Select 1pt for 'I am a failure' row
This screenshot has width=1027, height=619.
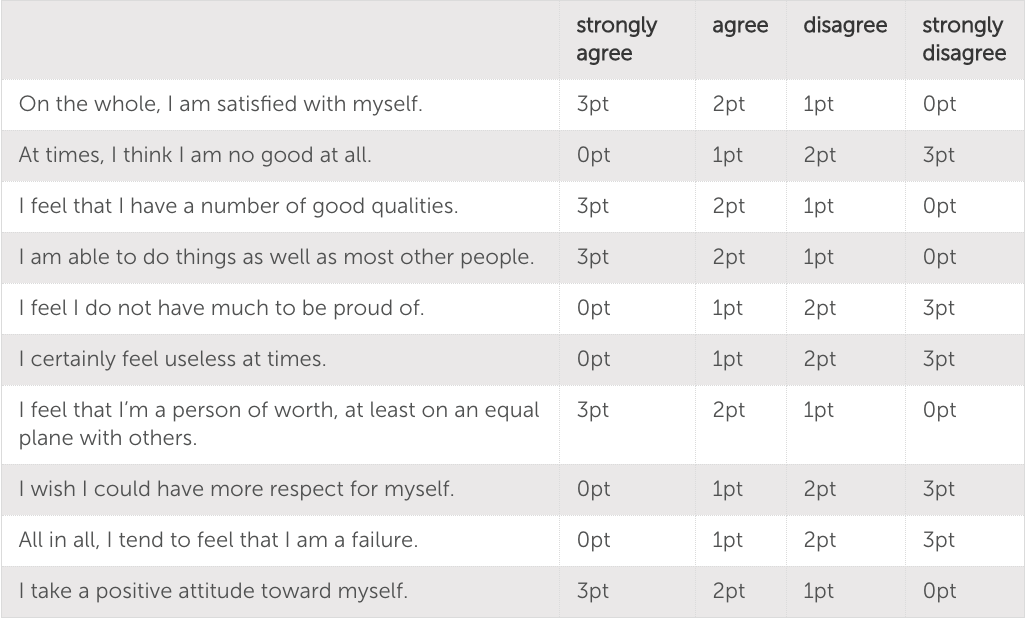tap(727, 541)
